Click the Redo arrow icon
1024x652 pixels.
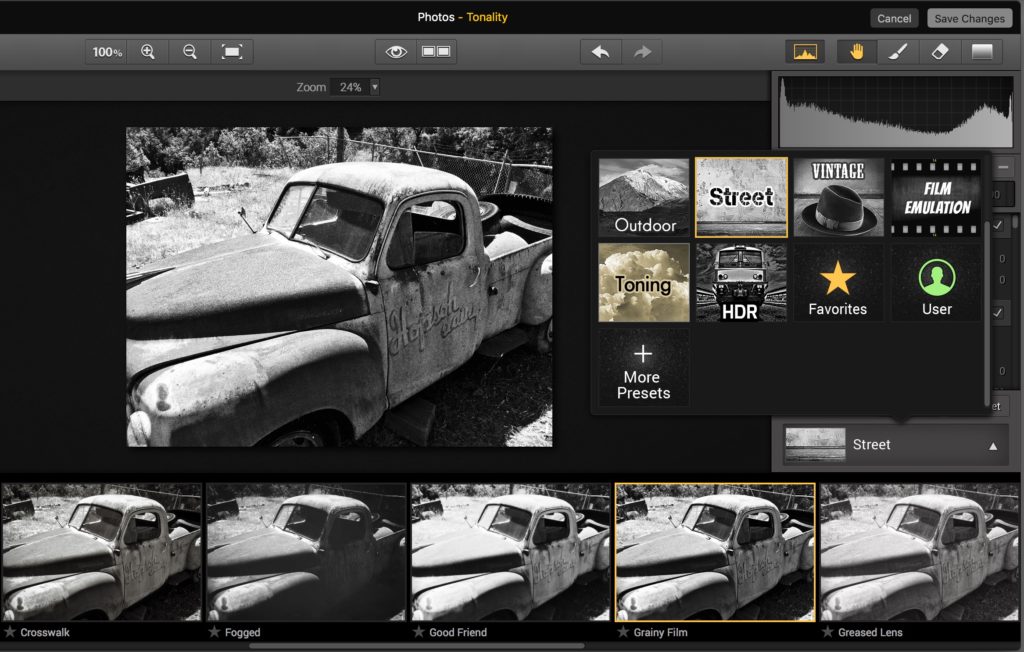pyautogui.click(x=639, y=51)
